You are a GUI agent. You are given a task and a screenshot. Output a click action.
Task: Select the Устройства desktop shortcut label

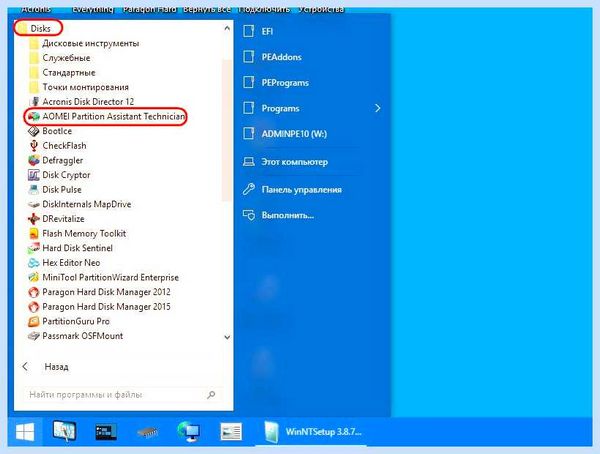tap(321, 9)
